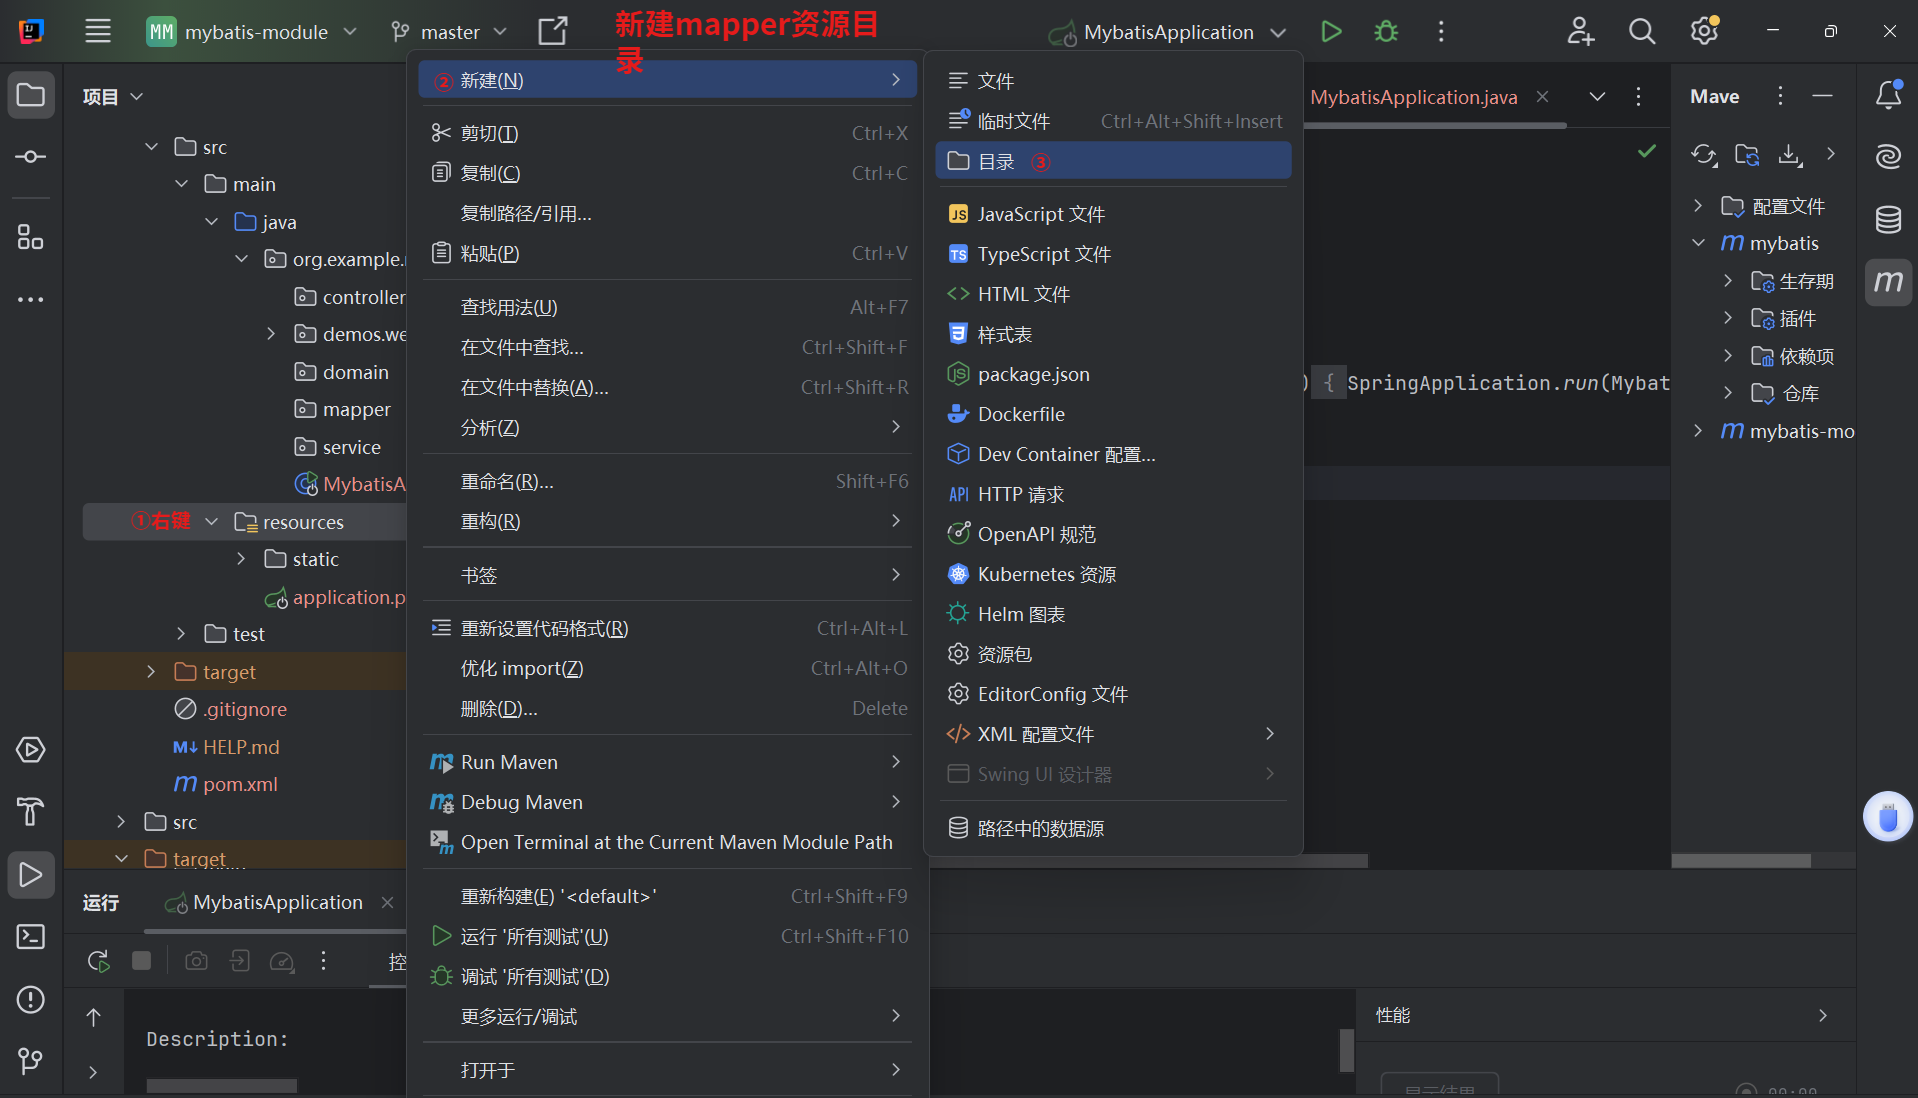This screenshot has width=1918, height=1098.
Task: Collapse the mybatis Maven node
Action: point(1698,243)
